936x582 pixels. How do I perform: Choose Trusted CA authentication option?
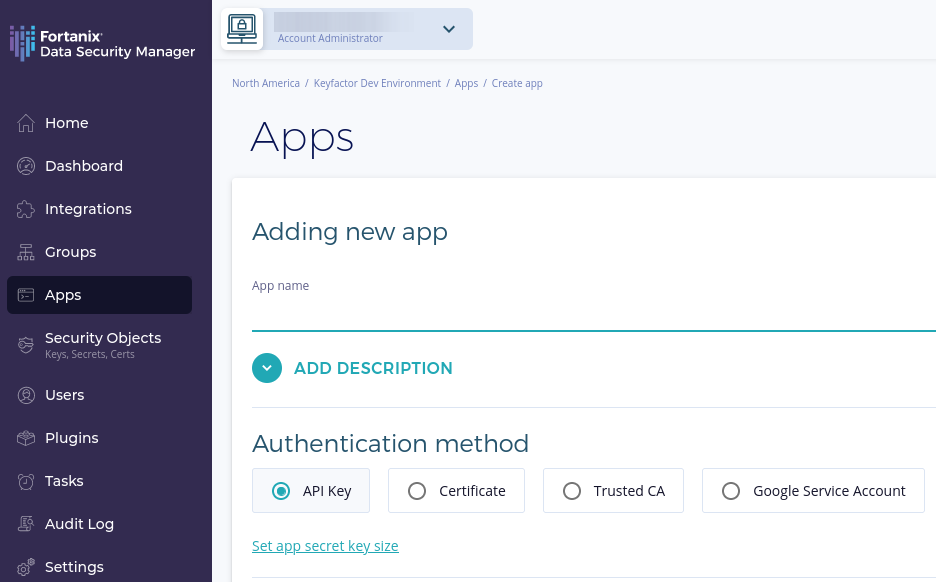572,491
